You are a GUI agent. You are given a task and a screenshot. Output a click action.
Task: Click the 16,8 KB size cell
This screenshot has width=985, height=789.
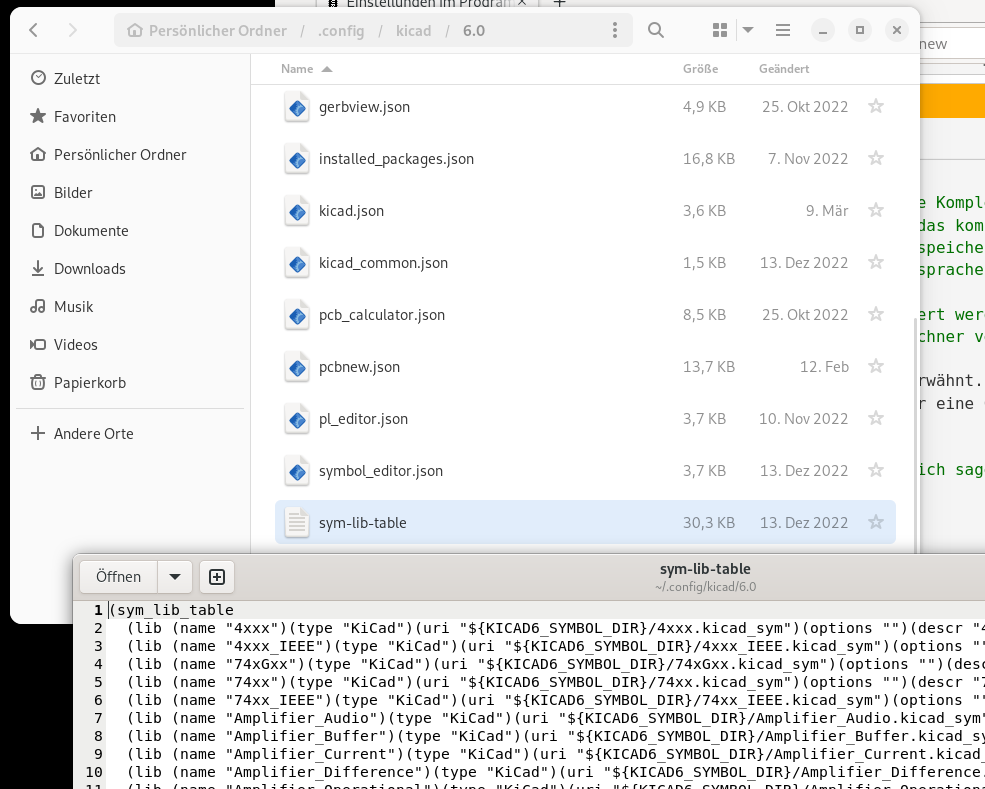click(x=709, y=159)
